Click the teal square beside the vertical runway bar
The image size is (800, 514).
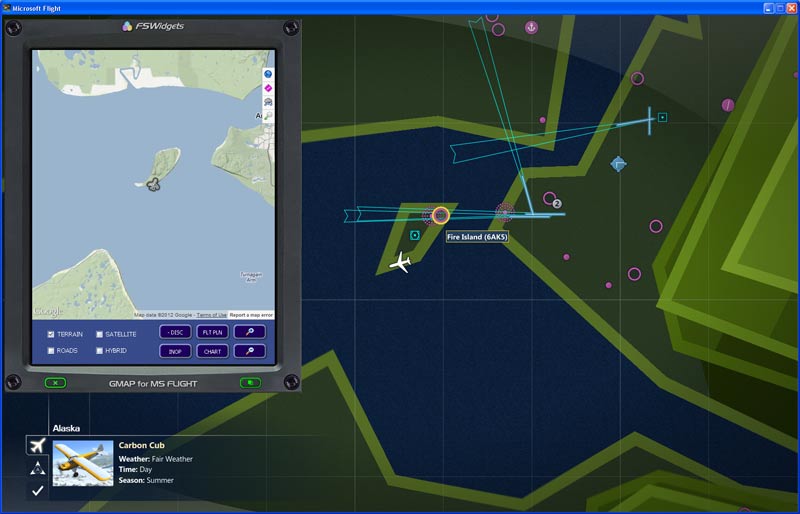662,117
